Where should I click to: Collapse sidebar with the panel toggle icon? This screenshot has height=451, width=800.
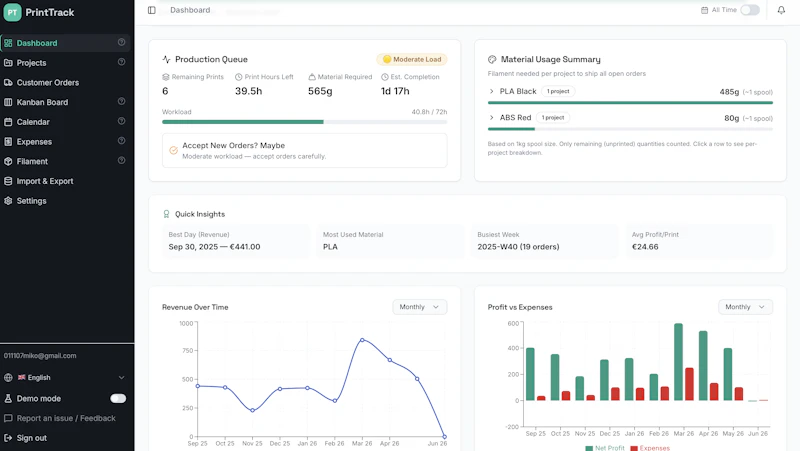152,10
